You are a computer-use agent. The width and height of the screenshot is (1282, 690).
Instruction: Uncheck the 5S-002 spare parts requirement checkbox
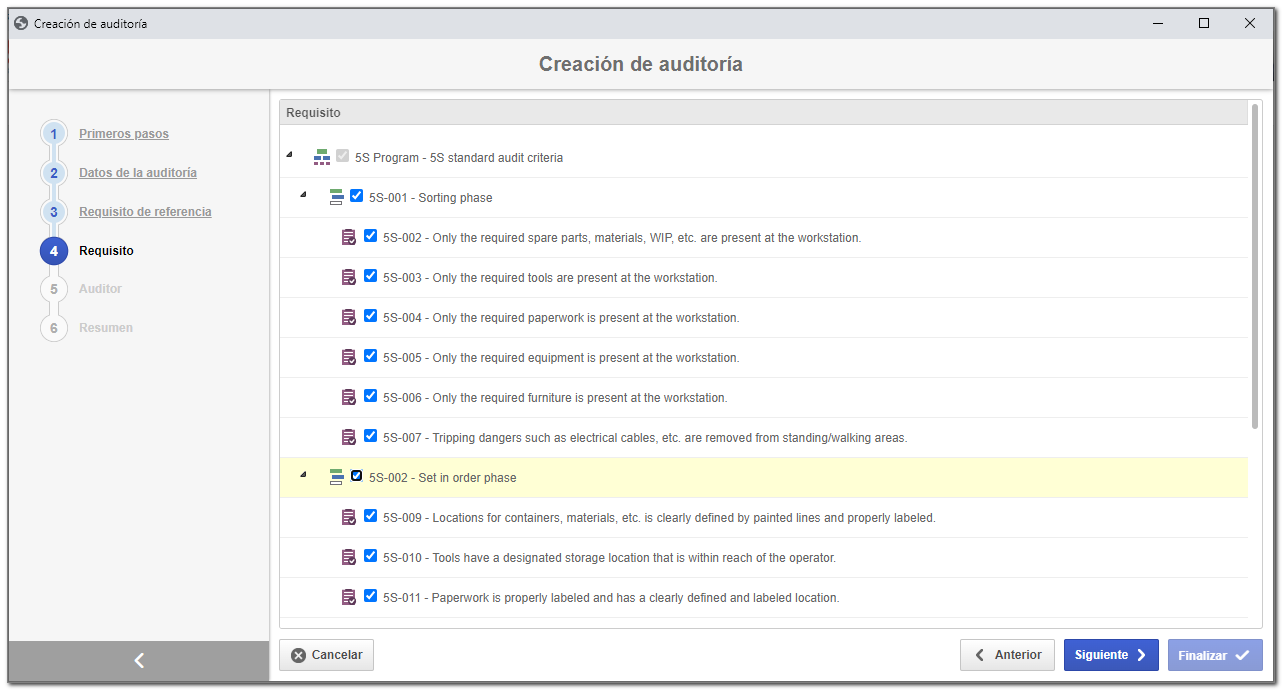click(371, 236)
